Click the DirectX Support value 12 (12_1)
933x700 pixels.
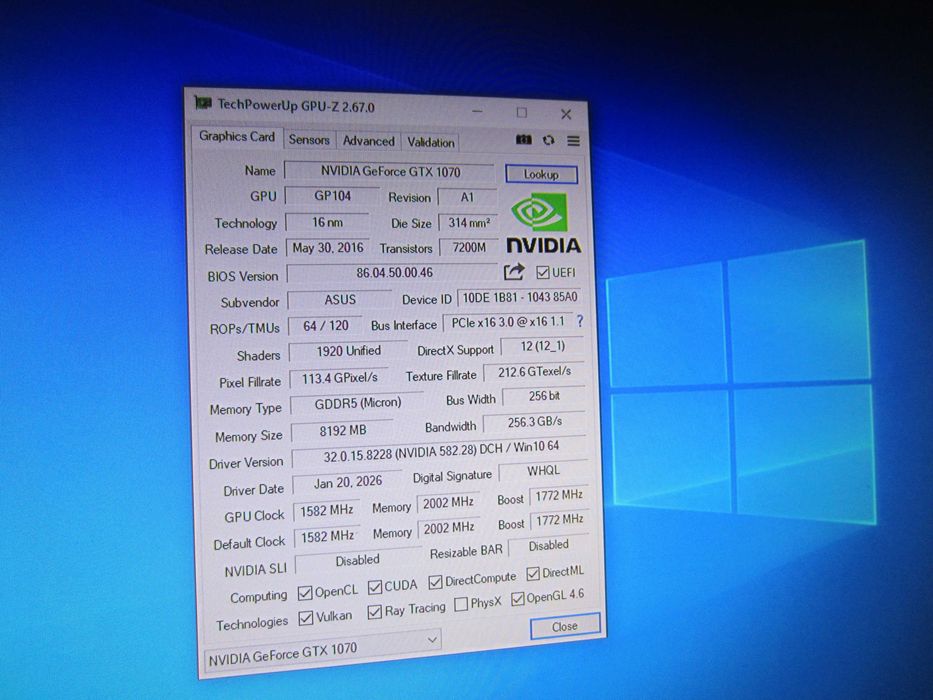[x=542, y=346]
